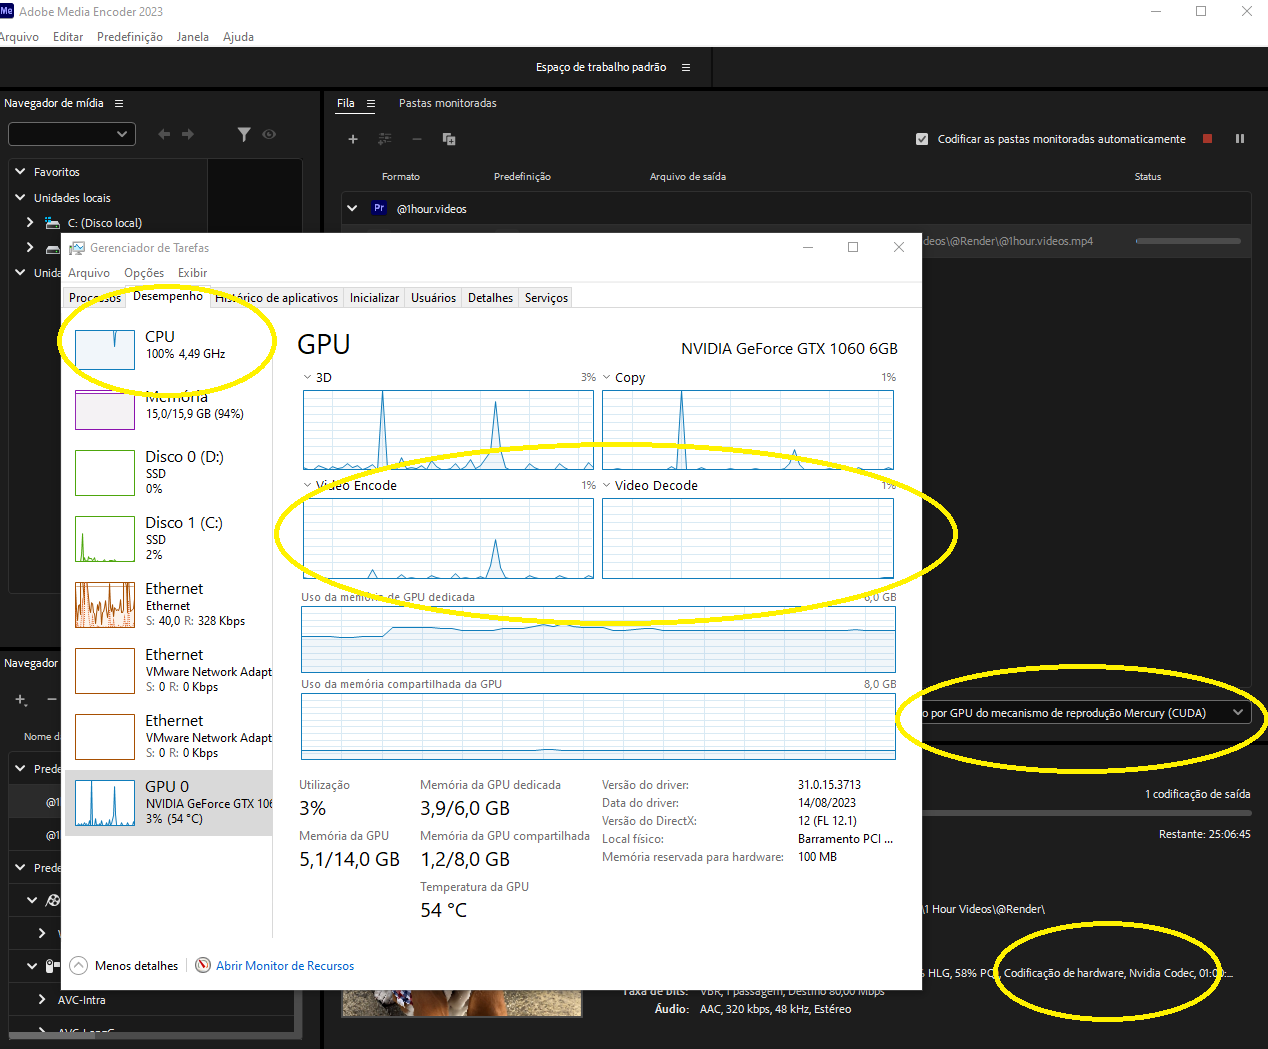Duplicate the selected queue item
Viewport: 1268px width, 1049px height.
tap(448, 139)
